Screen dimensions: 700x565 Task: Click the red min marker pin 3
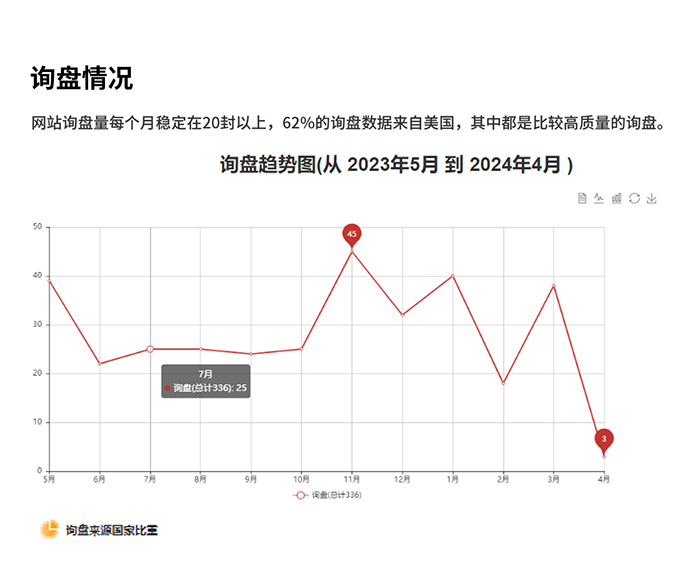[x=604, y=439]
